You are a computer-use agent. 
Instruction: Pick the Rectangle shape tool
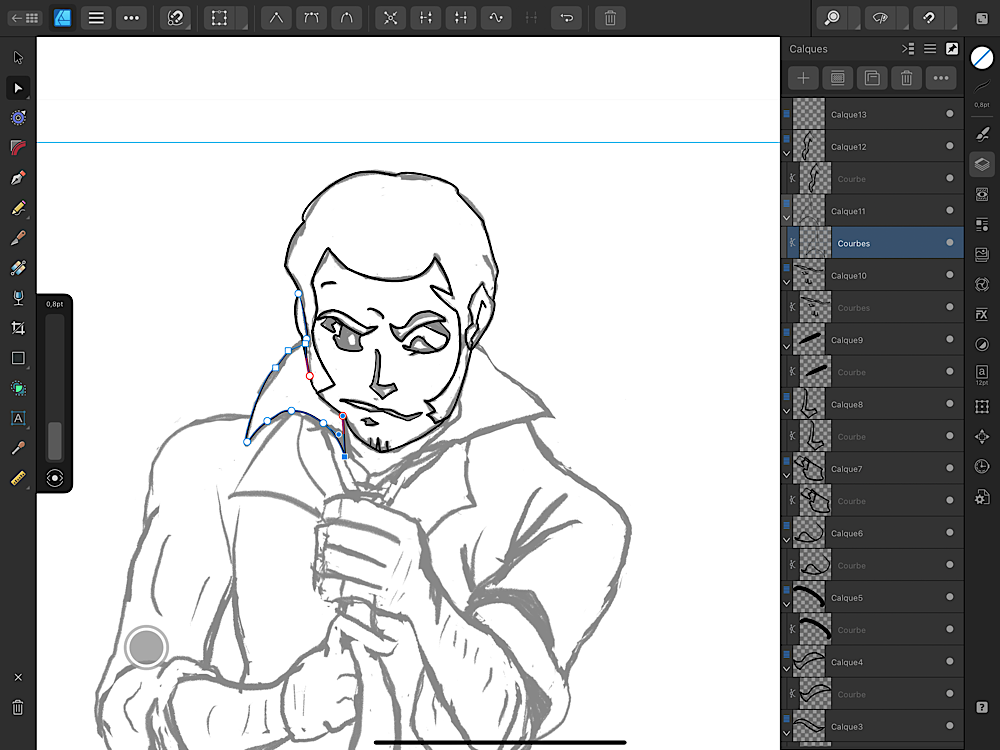click(18, 358)
